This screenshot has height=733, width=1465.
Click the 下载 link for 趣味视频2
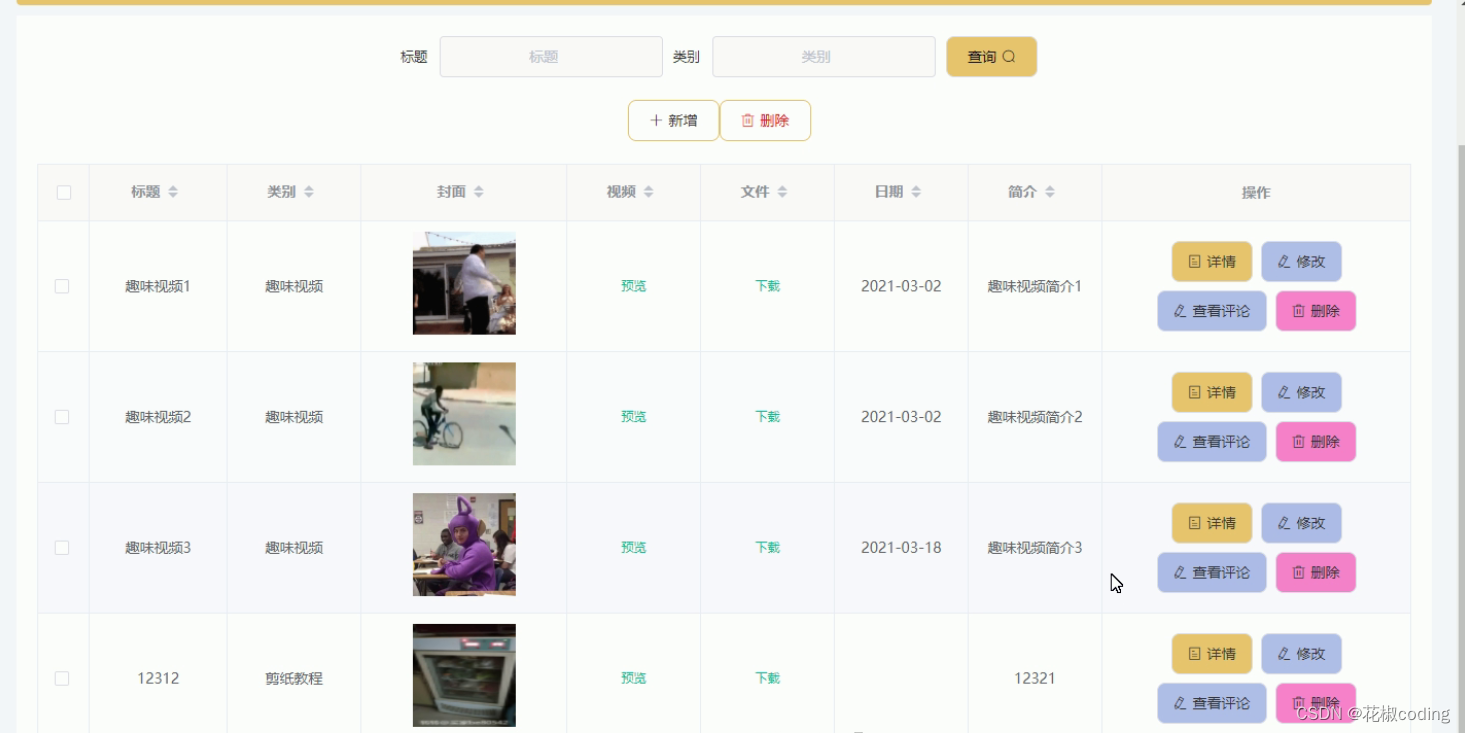(x=766, y=416)
